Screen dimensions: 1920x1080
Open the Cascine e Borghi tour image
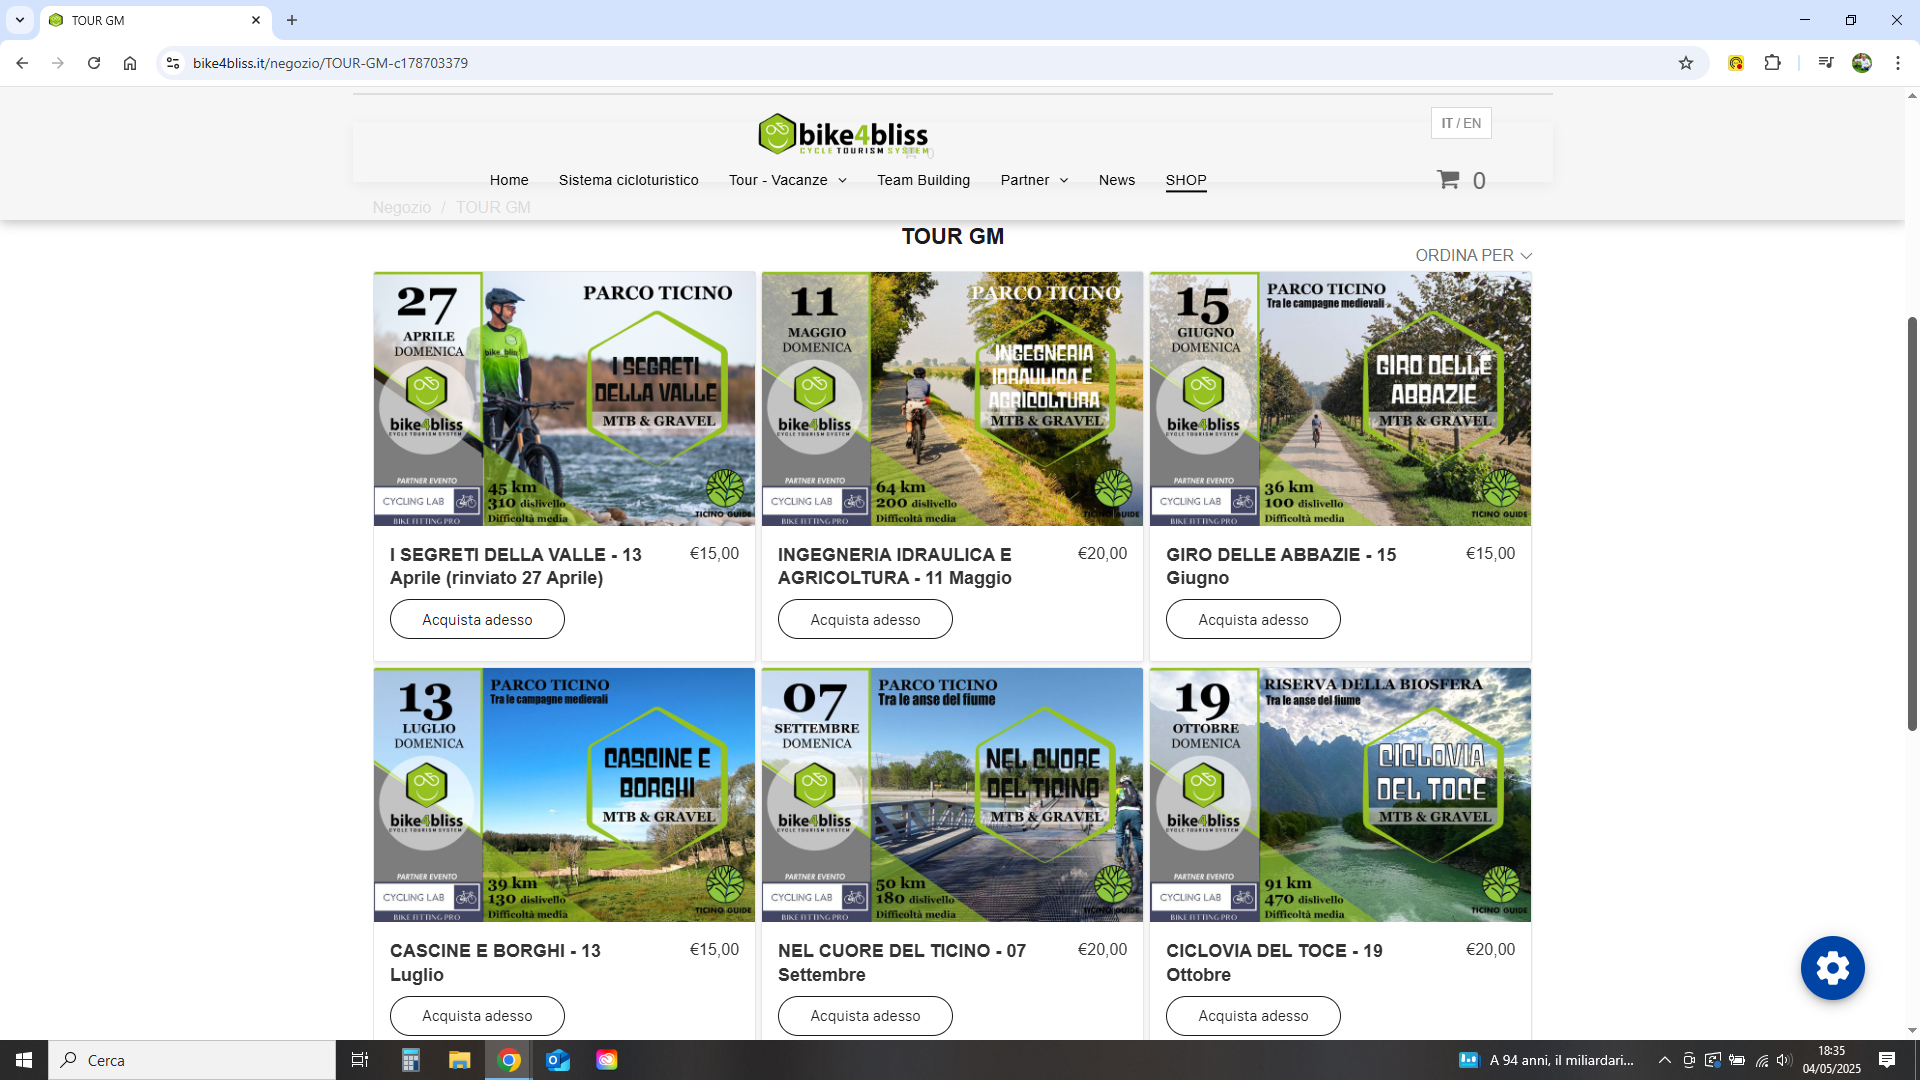point(564,795)
